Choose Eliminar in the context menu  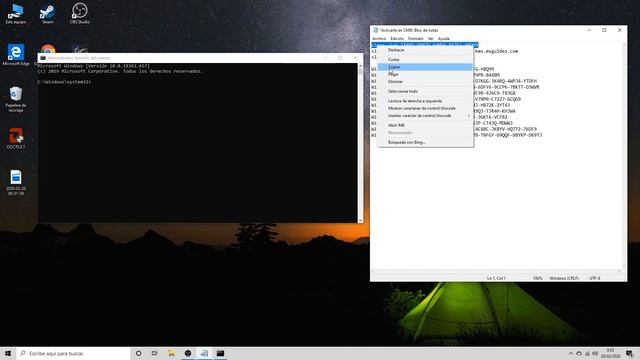pyautogui.click(x=425, y=82)
